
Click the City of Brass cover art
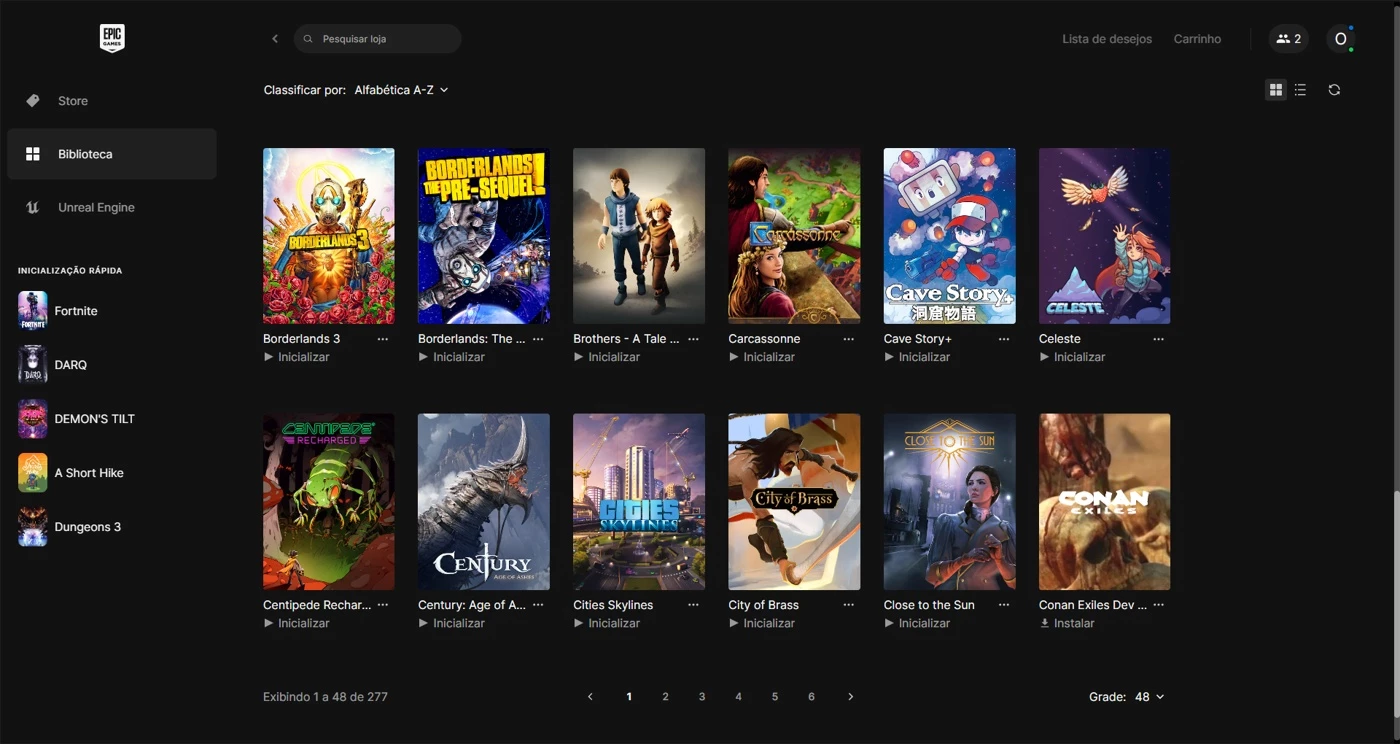click(x=794, y=502)
